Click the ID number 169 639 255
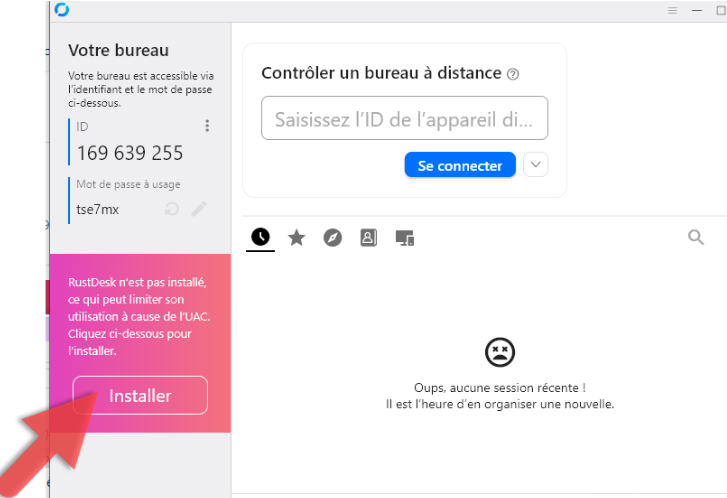Screen dimensions: 727x498 point(130,153)
